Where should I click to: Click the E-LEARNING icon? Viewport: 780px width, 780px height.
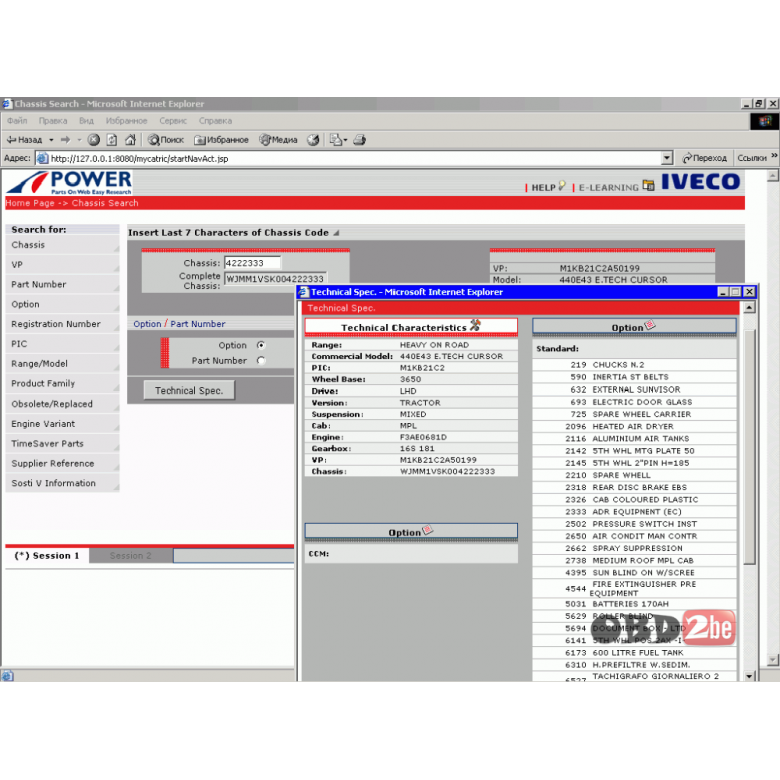click(648, 186)
